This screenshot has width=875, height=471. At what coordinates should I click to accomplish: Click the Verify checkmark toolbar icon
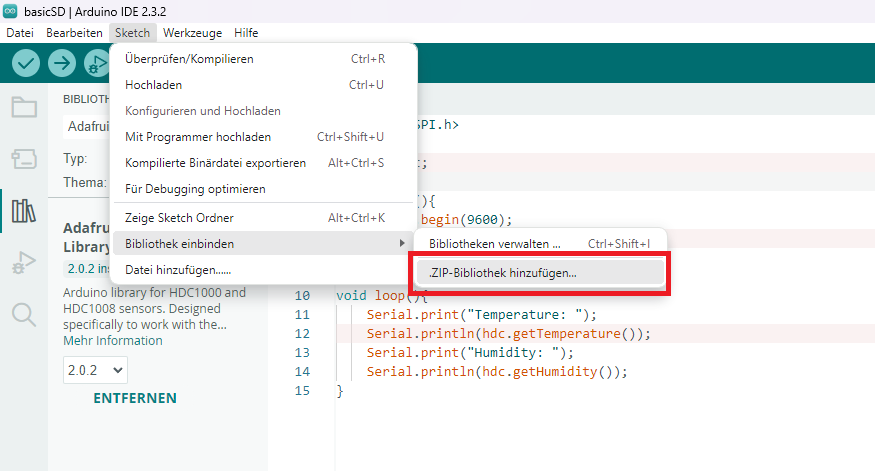(x=26, y=63)
